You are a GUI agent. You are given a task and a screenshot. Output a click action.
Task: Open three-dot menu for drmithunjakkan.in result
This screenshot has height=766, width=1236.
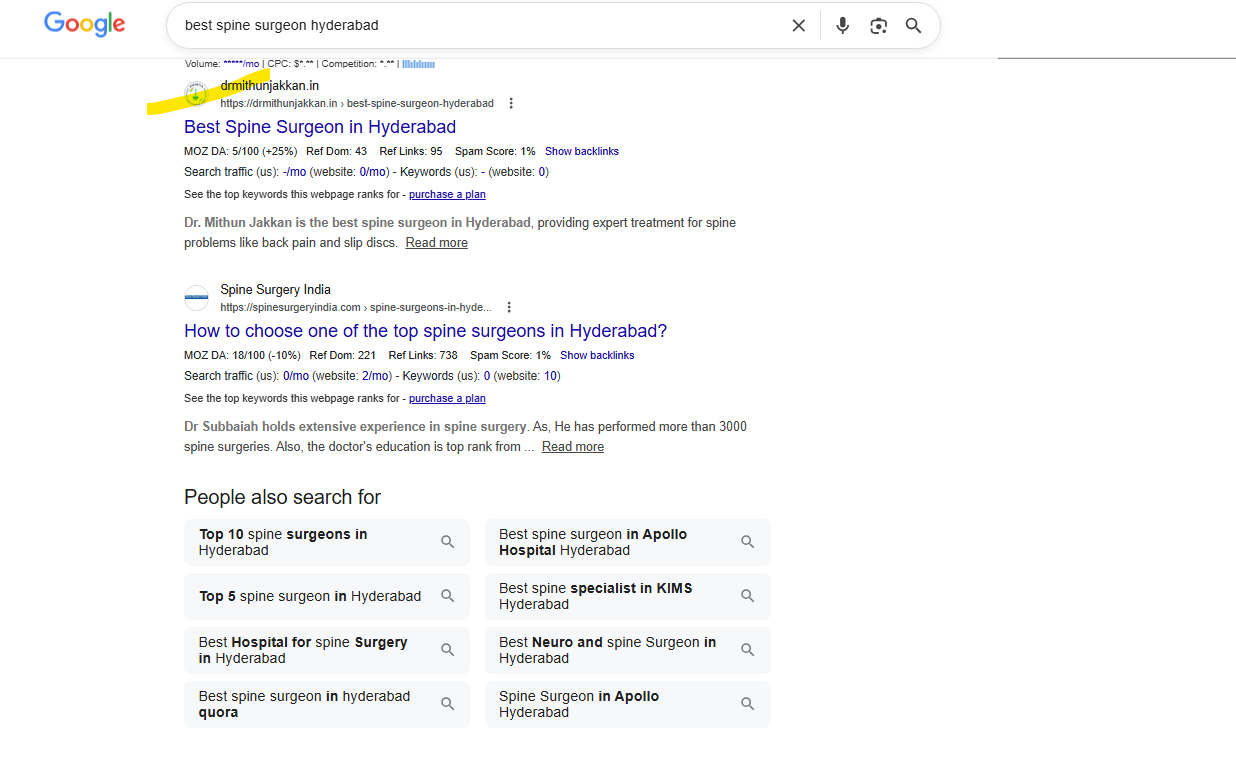[511, 103]
